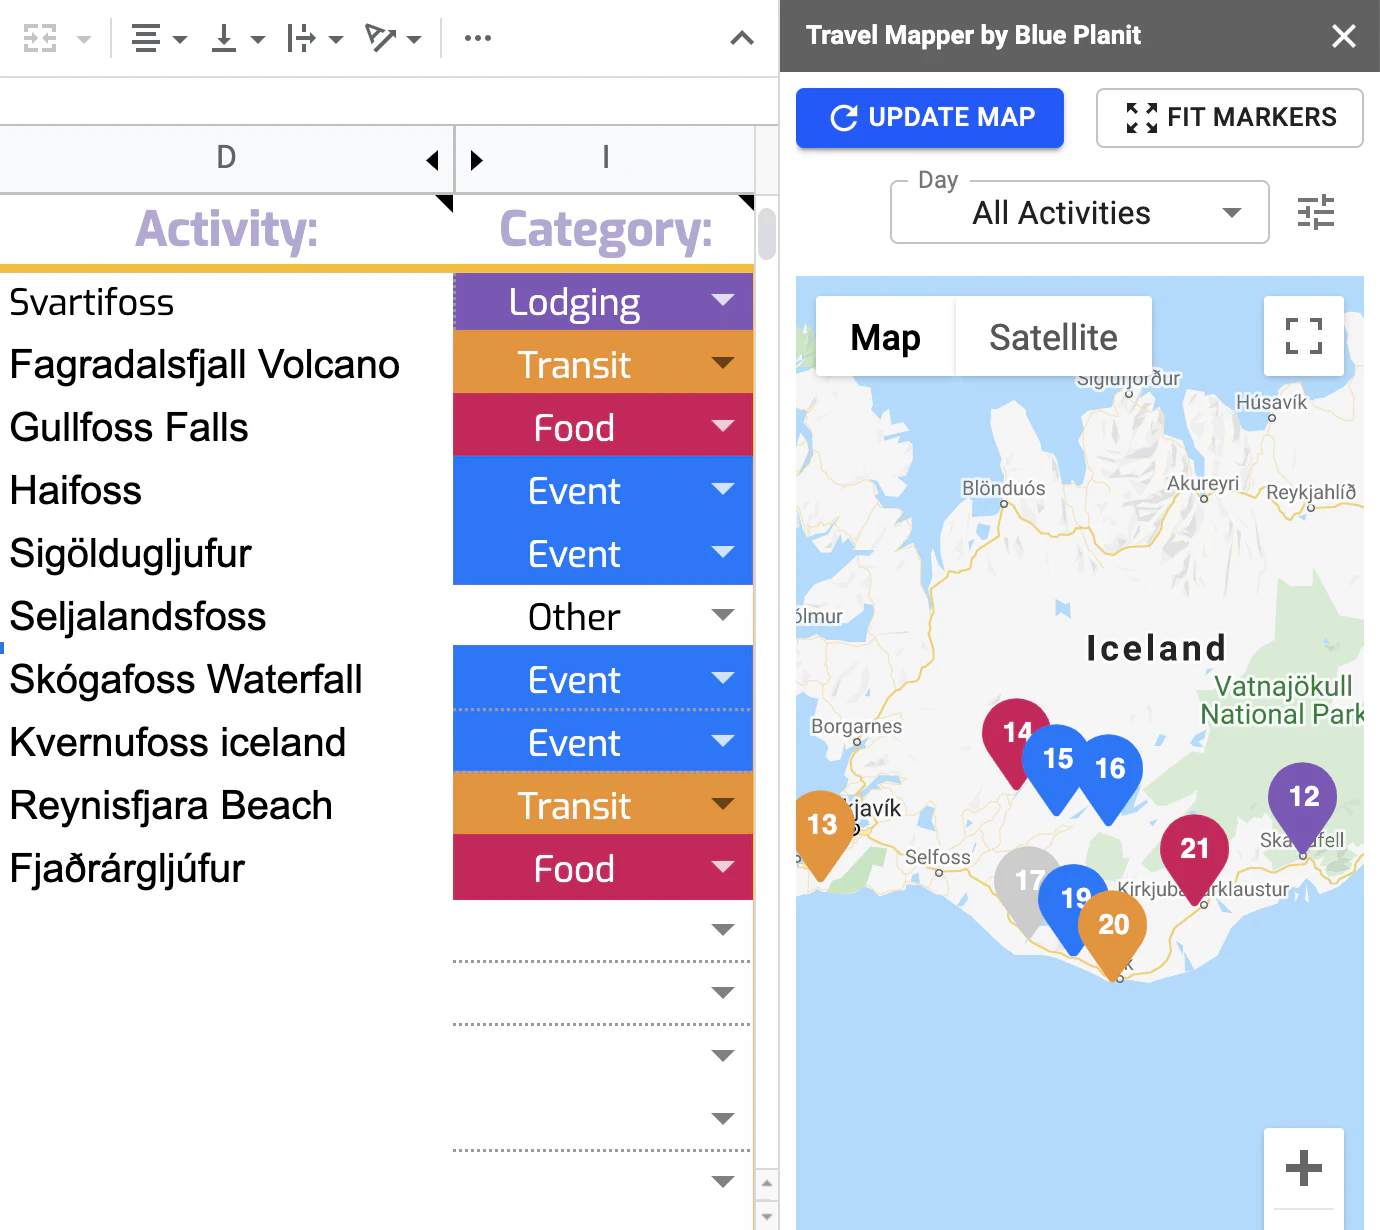Image resolution: width=1380 pixels, height=1230 pixels.
Task: Open the merge cells dropdown arrow
Action: pyautogui.click(x=84, y=39)
